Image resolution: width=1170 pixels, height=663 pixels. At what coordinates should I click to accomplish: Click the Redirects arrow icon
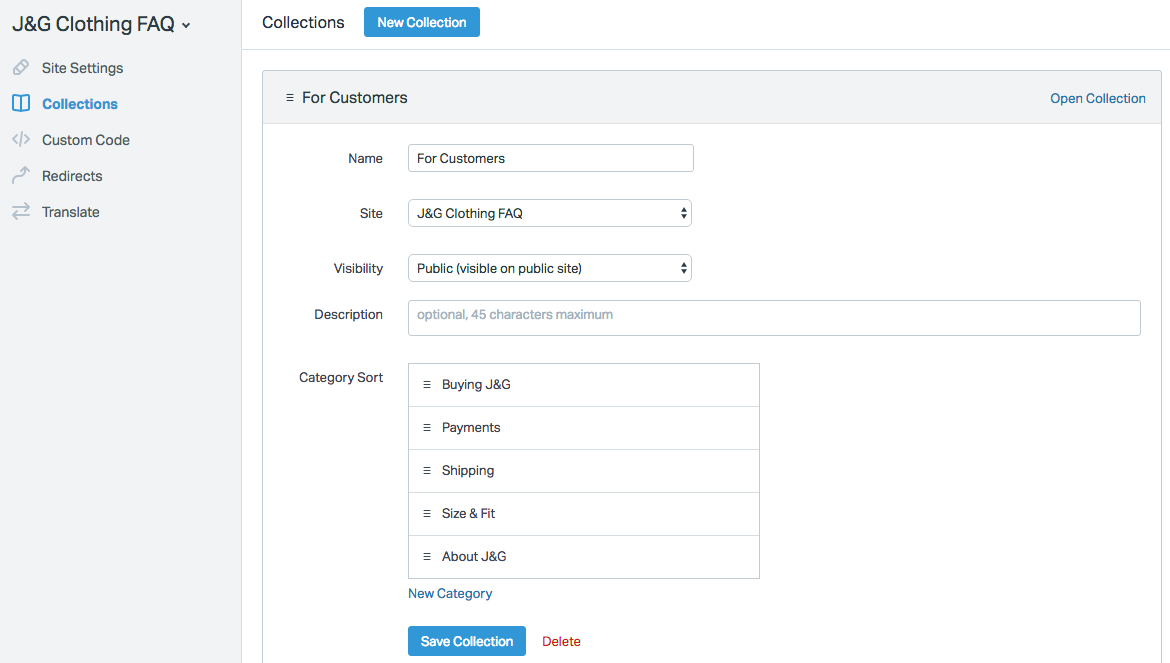click(20, 176)
